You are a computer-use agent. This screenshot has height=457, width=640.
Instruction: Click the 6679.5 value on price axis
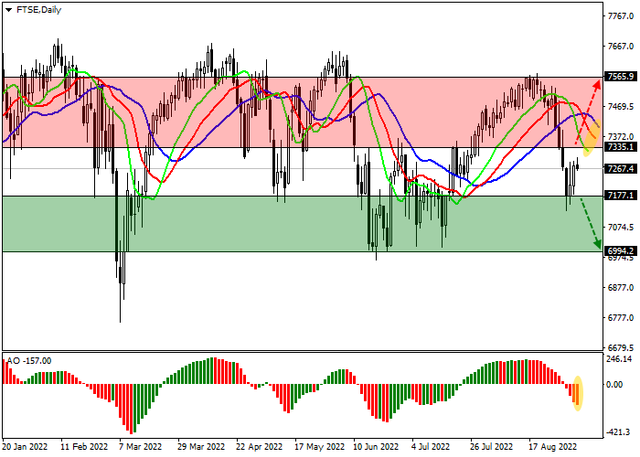(x=621, y=348)
